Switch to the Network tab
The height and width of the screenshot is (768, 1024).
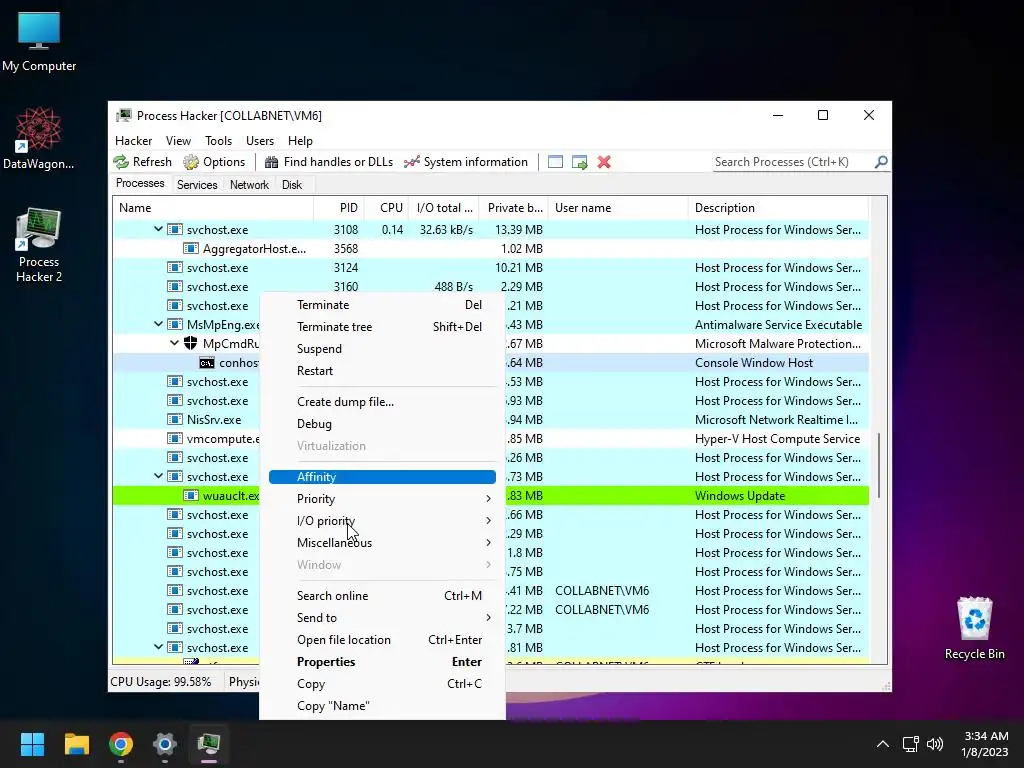[x=249, y=185]
